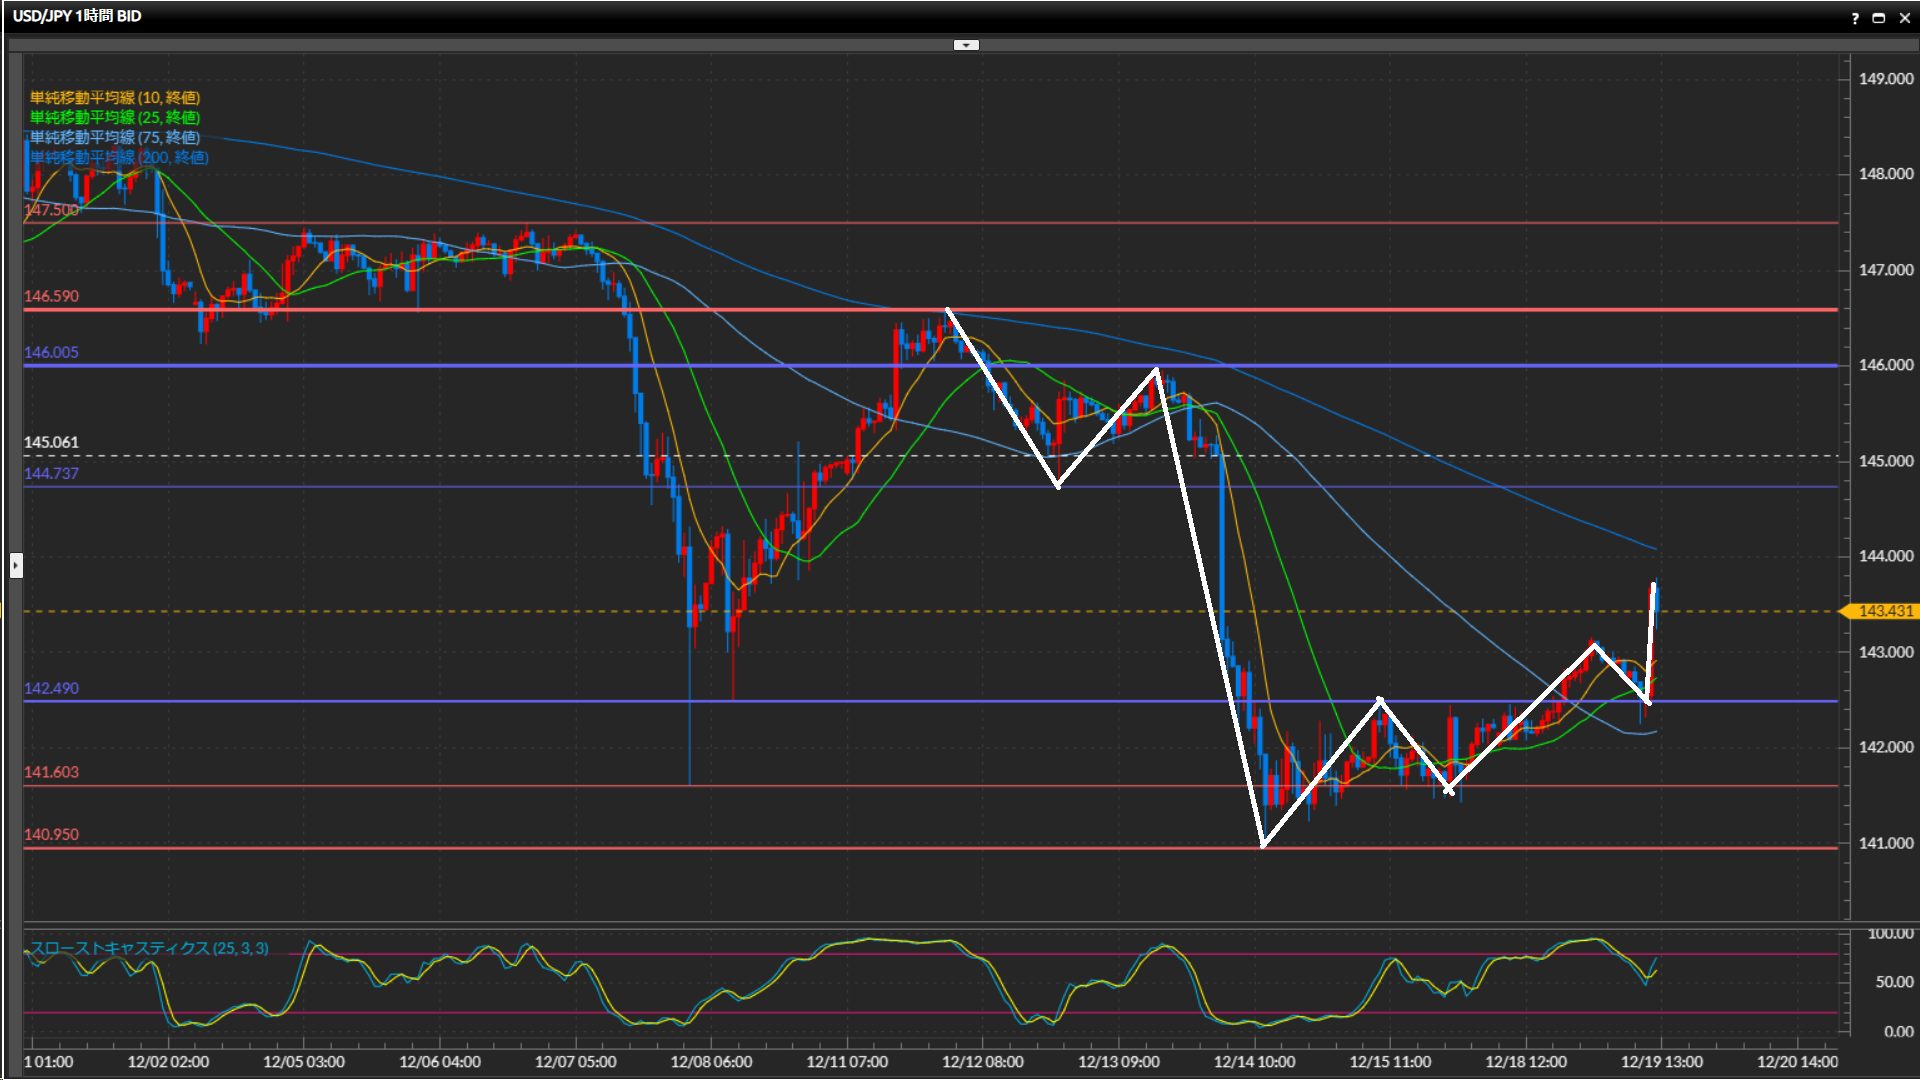The height and width of the screenshot is (1080, 1920).
Task: Select the Slow Stochastics (25,3,3) label
Action: click(149, 948)
